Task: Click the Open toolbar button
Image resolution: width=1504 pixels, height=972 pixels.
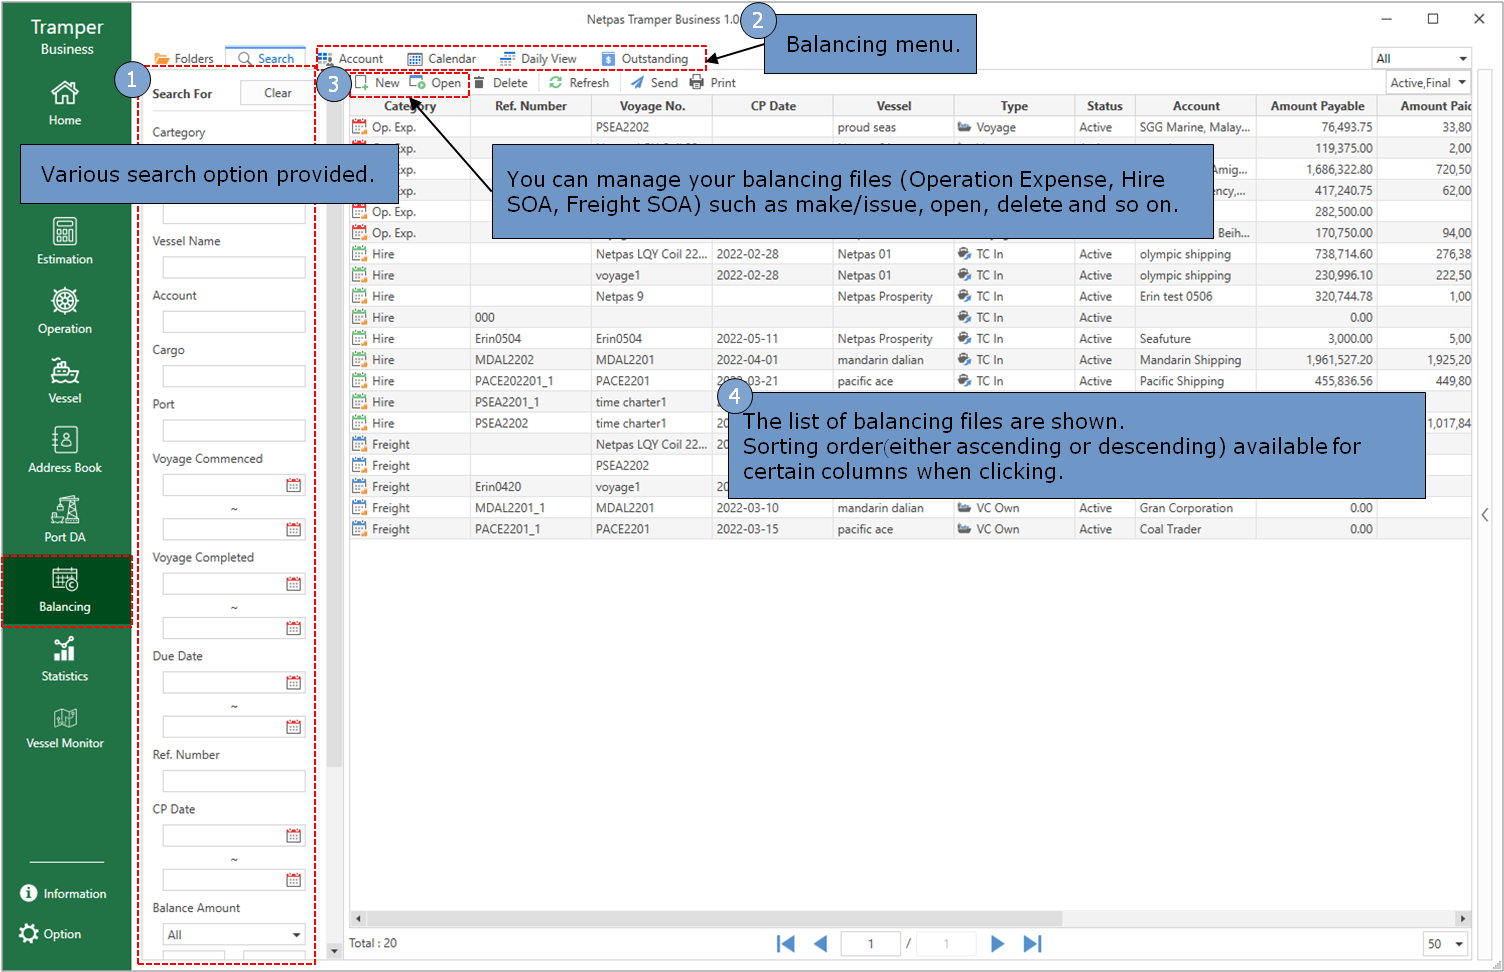Action: (x=436, y=83)
